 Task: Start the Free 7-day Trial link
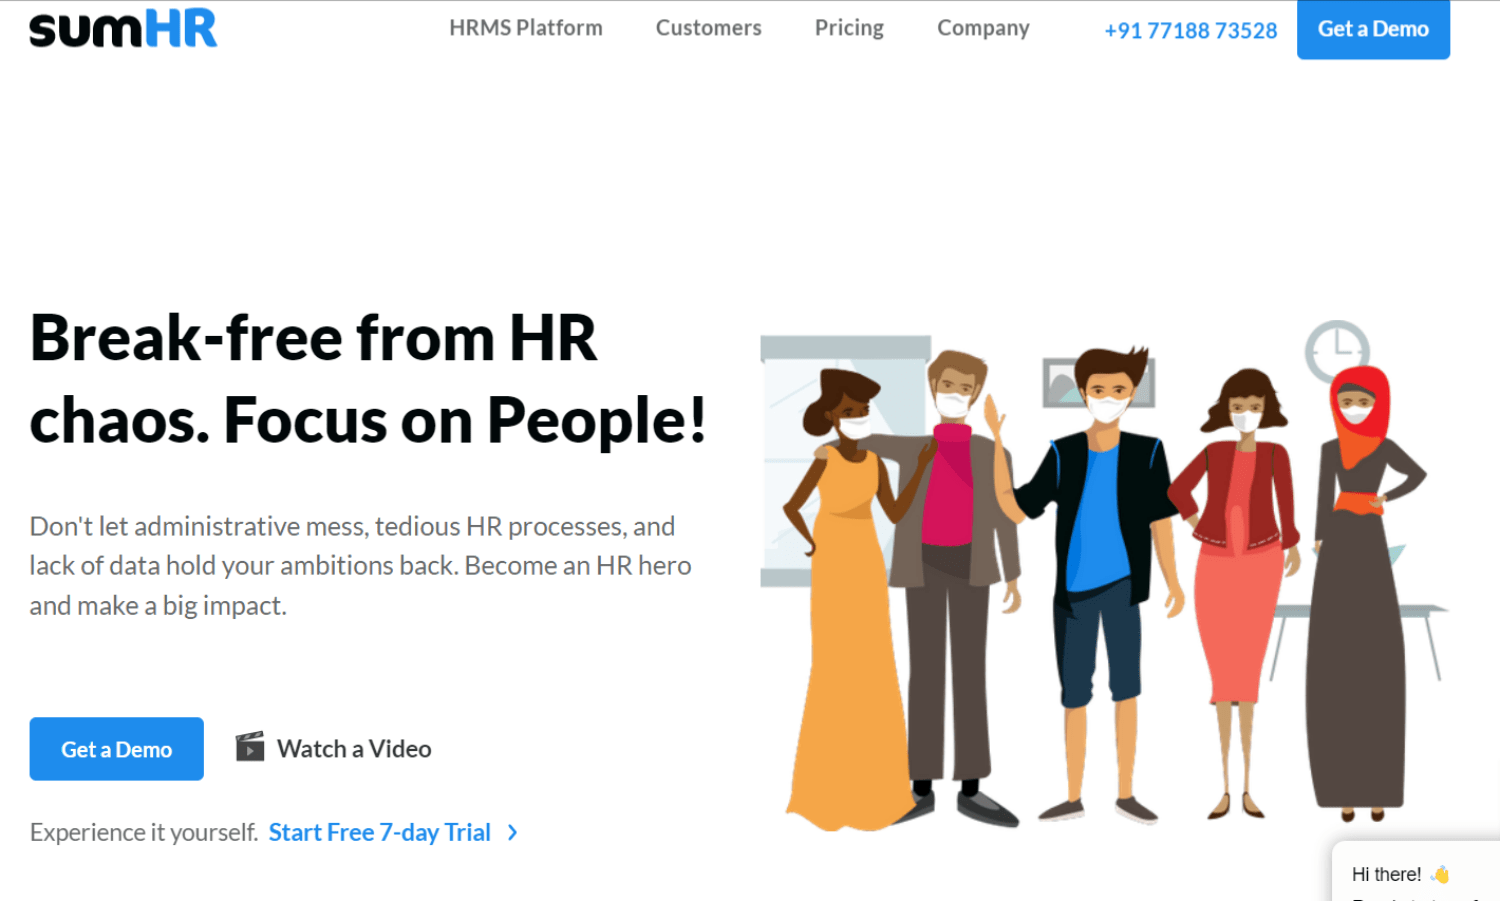380,832
